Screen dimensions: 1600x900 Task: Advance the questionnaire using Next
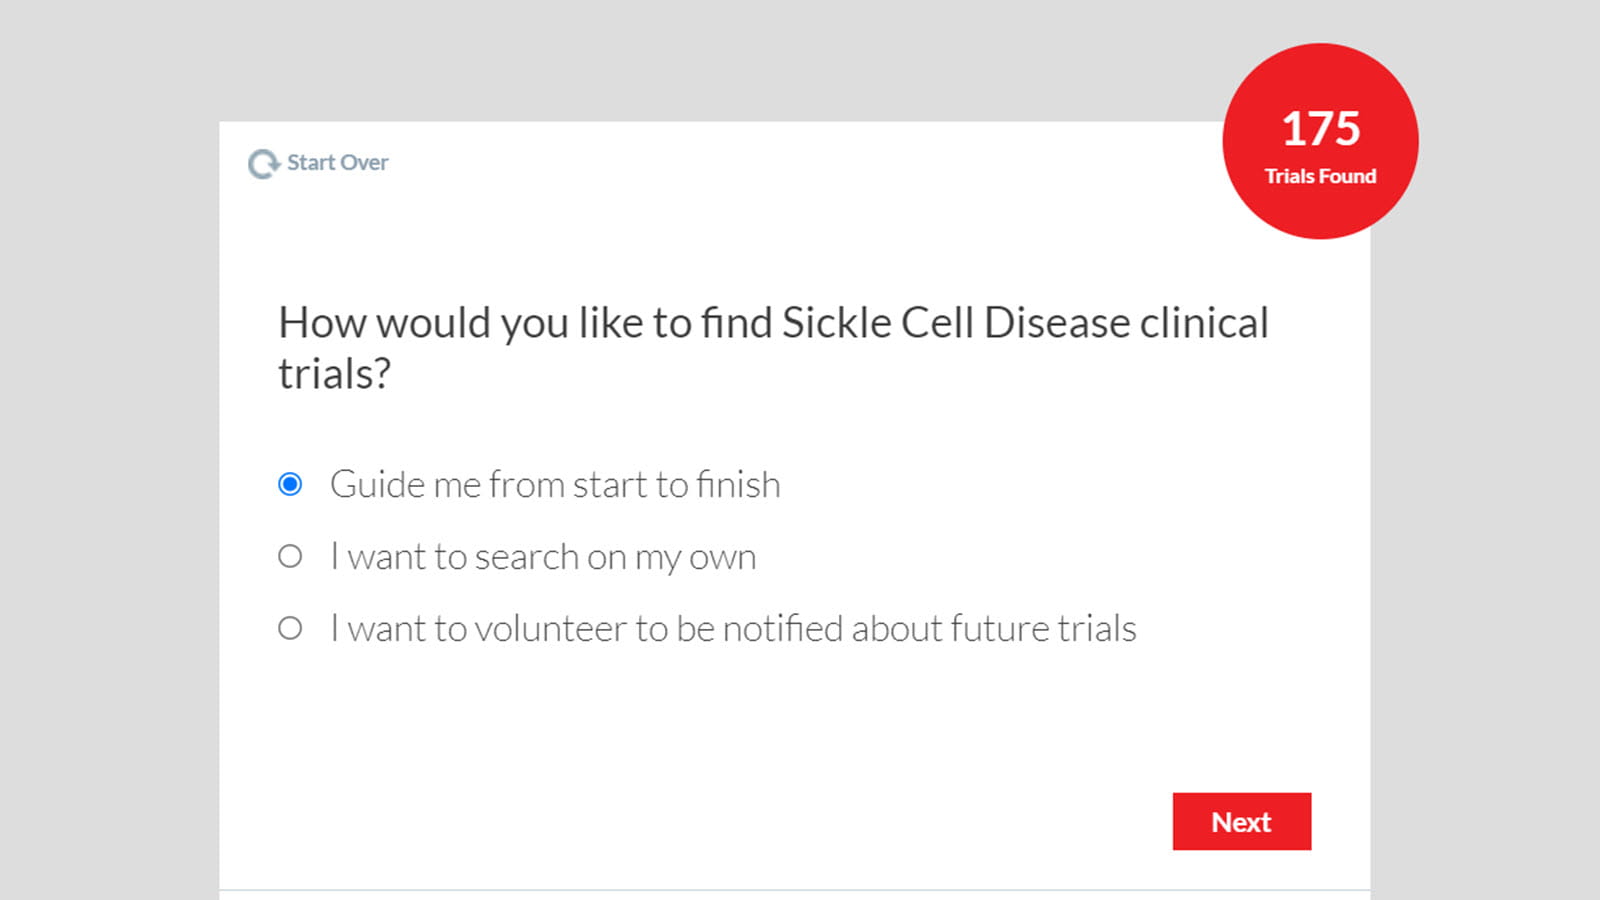click(x=1241, y=821)
